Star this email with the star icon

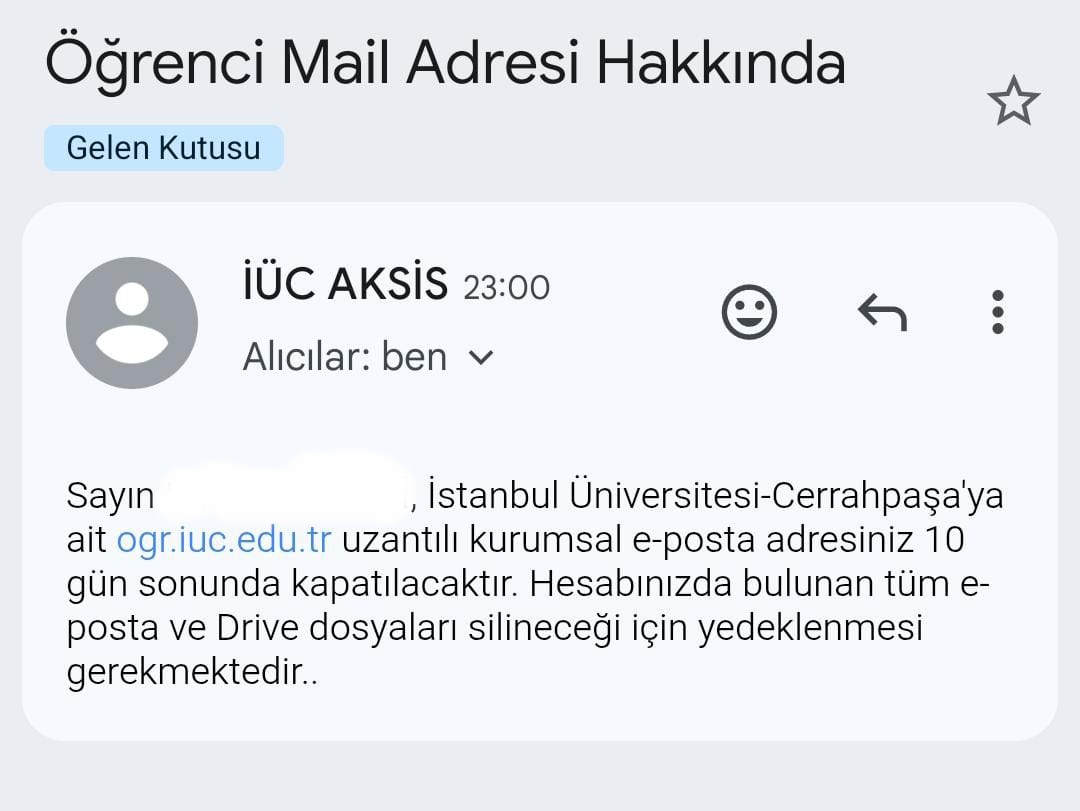[1013, 101]
